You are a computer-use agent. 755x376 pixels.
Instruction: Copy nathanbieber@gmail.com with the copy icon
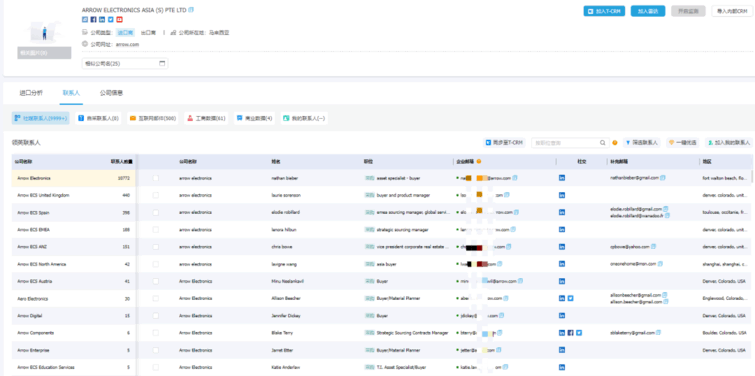pos(663,178)
